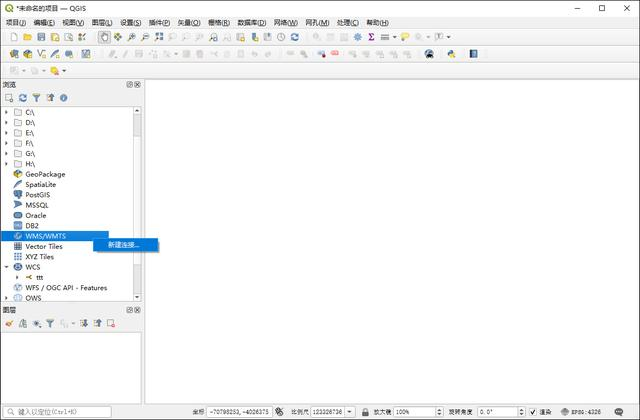This screenshot has width=640, height=420.
Task: Click the Toggle extents coordinate icon in status bar
Action: pos(279,412)
